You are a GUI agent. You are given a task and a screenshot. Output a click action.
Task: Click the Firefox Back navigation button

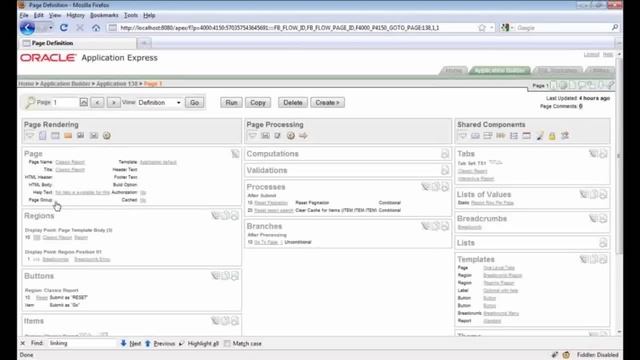tap(27, 28)
